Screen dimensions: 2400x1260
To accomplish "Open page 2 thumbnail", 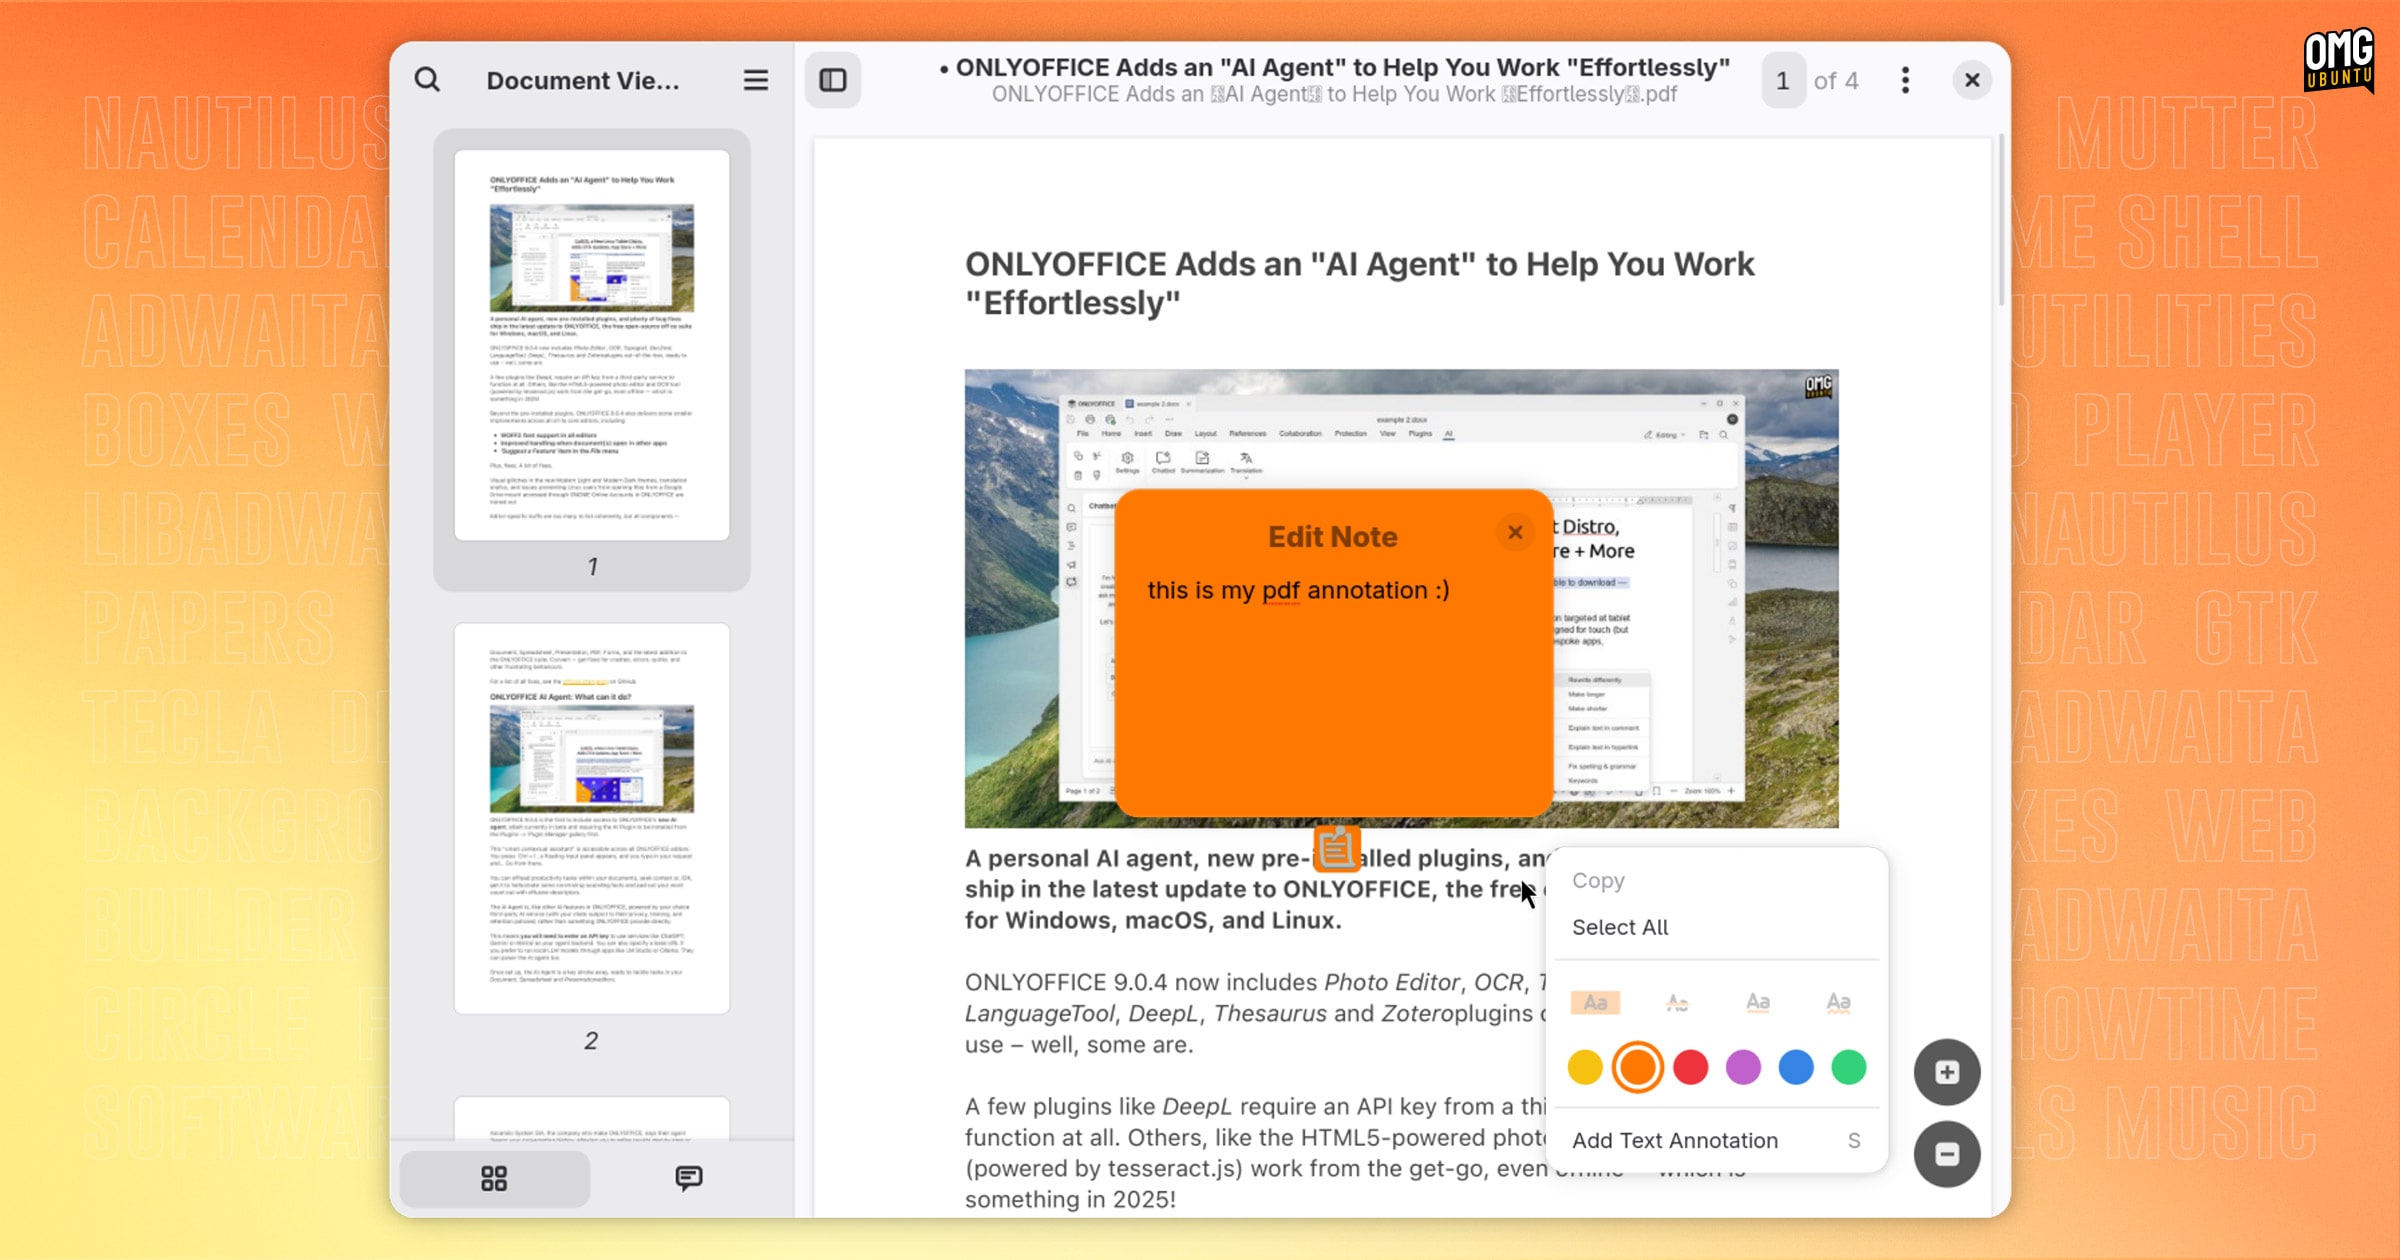I will pos(592,818).
